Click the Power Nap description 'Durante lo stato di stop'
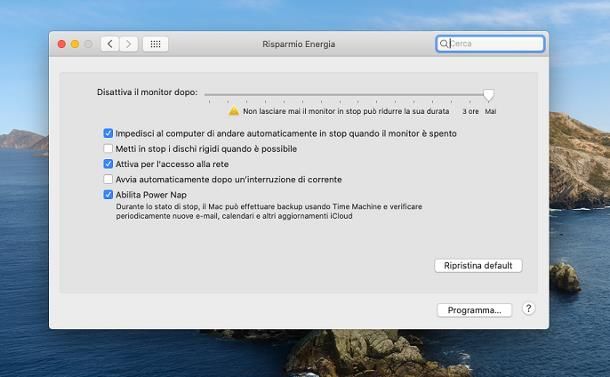The width and height of the screenshot is (610, 377). pyautogui.click(x=269, y=211)
